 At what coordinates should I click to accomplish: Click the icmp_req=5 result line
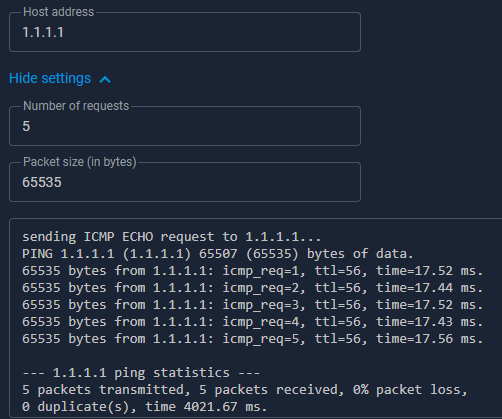point(252,339)
